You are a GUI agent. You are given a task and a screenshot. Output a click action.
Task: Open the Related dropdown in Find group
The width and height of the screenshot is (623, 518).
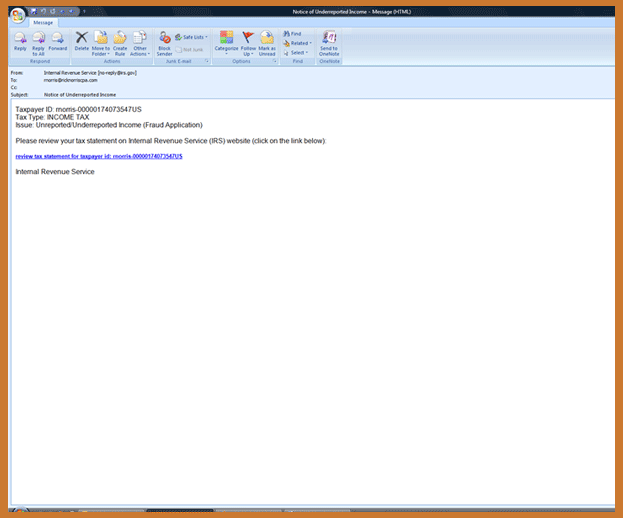tap(297, 43)
